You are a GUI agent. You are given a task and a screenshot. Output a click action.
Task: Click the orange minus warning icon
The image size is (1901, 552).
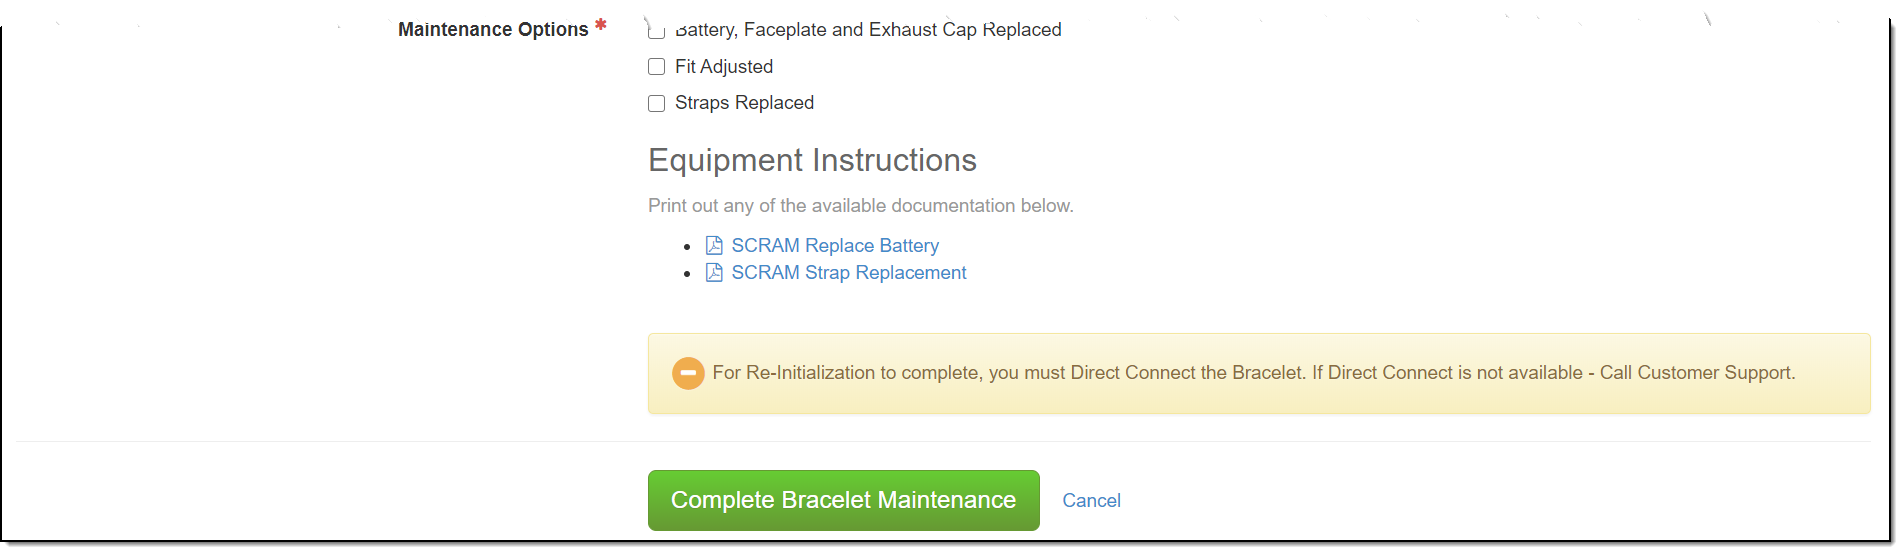coord(688,373)
